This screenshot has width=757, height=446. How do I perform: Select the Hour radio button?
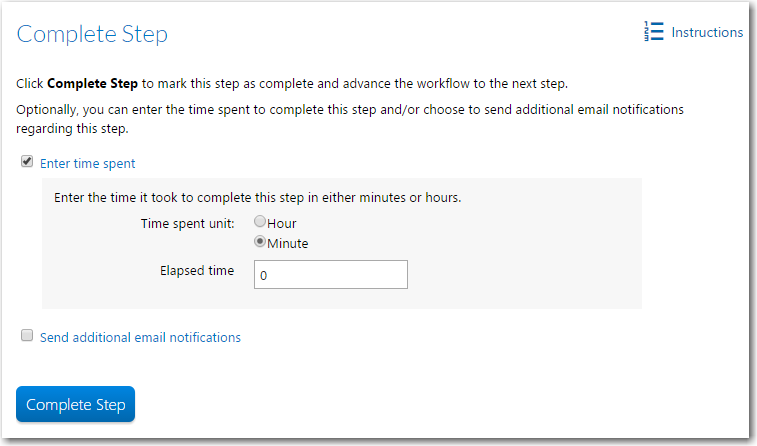(x=260, y=222)
